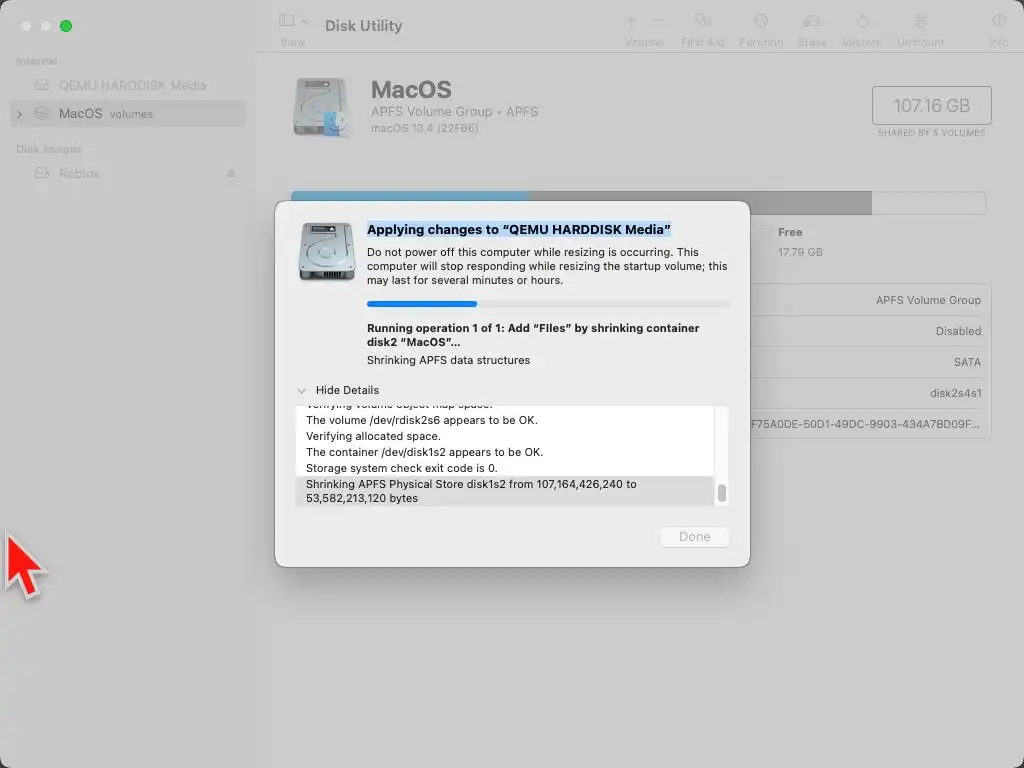
Task: Click 'The container /dev/disk1s2 appears to be OK.'
Action: pyautogui.click(x=424, y=452)
